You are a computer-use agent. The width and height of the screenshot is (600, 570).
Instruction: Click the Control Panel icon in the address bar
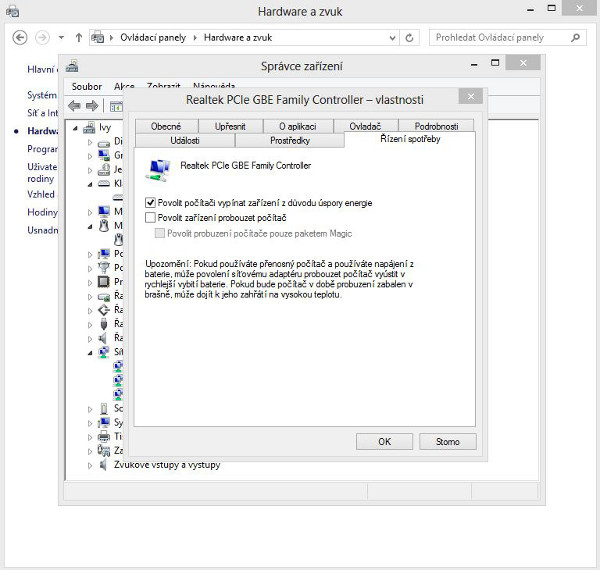pos(98,37)
